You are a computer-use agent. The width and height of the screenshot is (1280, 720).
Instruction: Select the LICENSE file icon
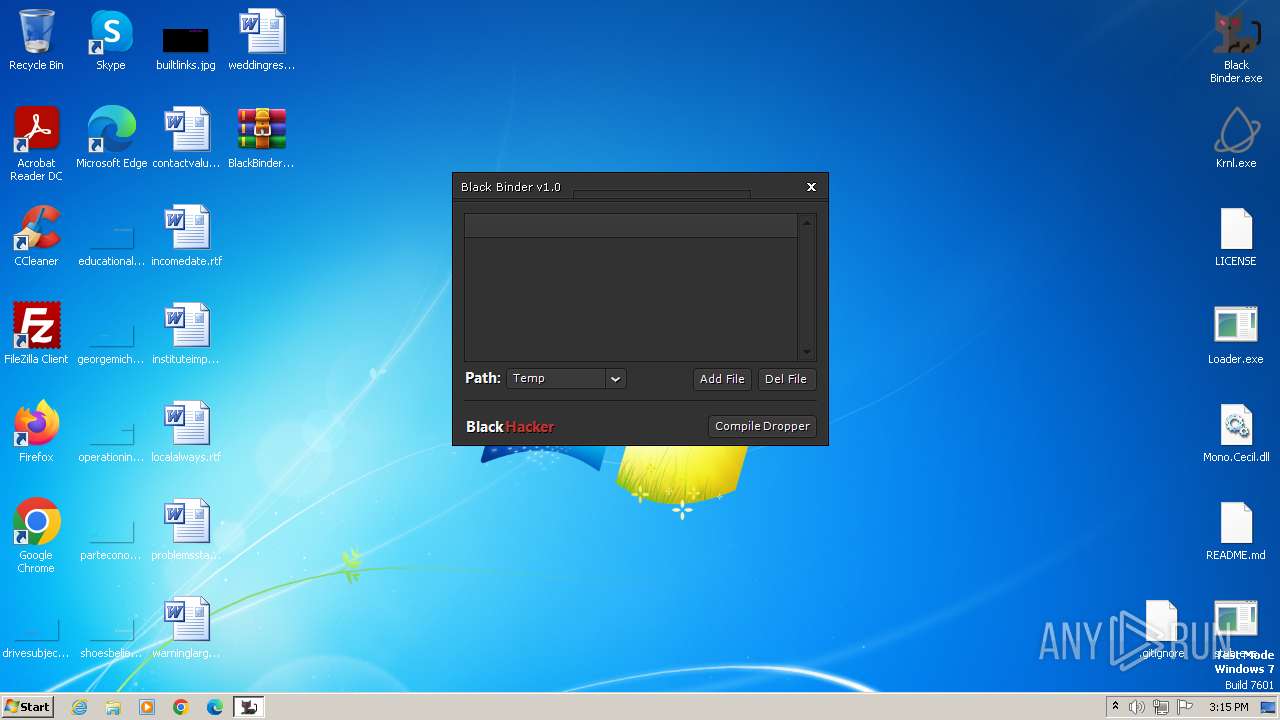click(1236, 236)
